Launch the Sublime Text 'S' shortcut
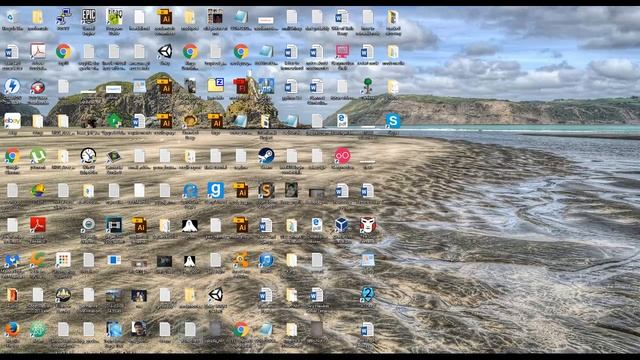The height and width of the screenshot is (360, 640). pos(266,190)
